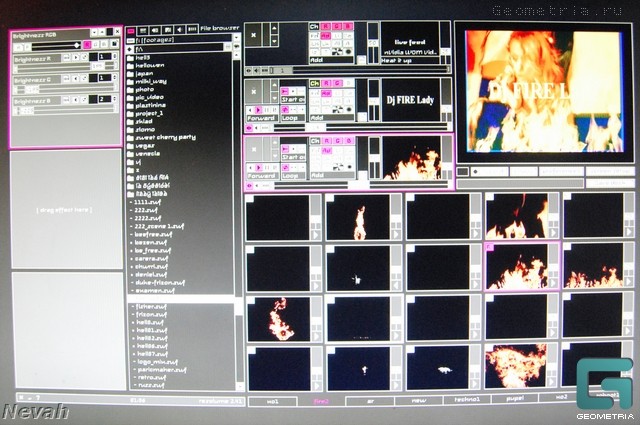The width and height of the screenshot is (640, 425).
Task: Toggle the pink bypass button on Brightnezz RGB
Action: click(86, 45)
